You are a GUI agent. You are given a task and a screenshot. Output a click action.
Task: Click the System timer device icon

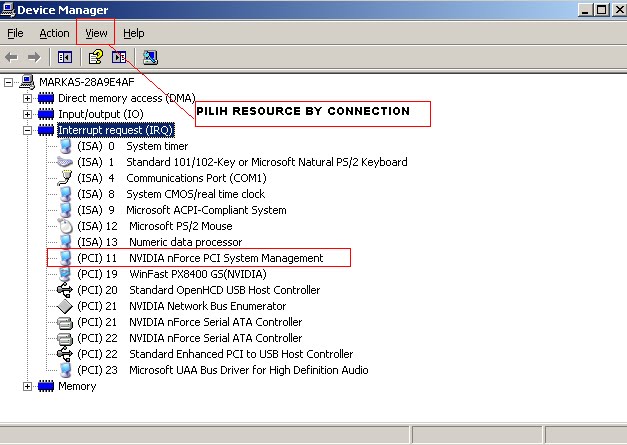click(65, 146)
